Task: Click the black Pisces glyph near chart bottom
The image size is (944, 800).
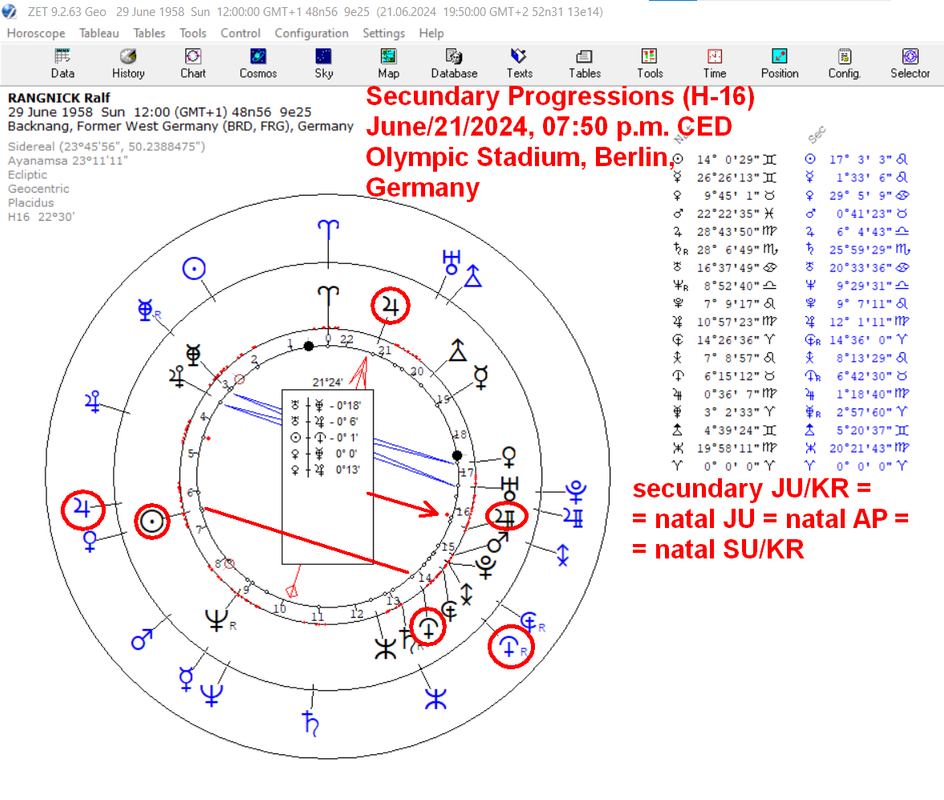Action: point(385,648)
